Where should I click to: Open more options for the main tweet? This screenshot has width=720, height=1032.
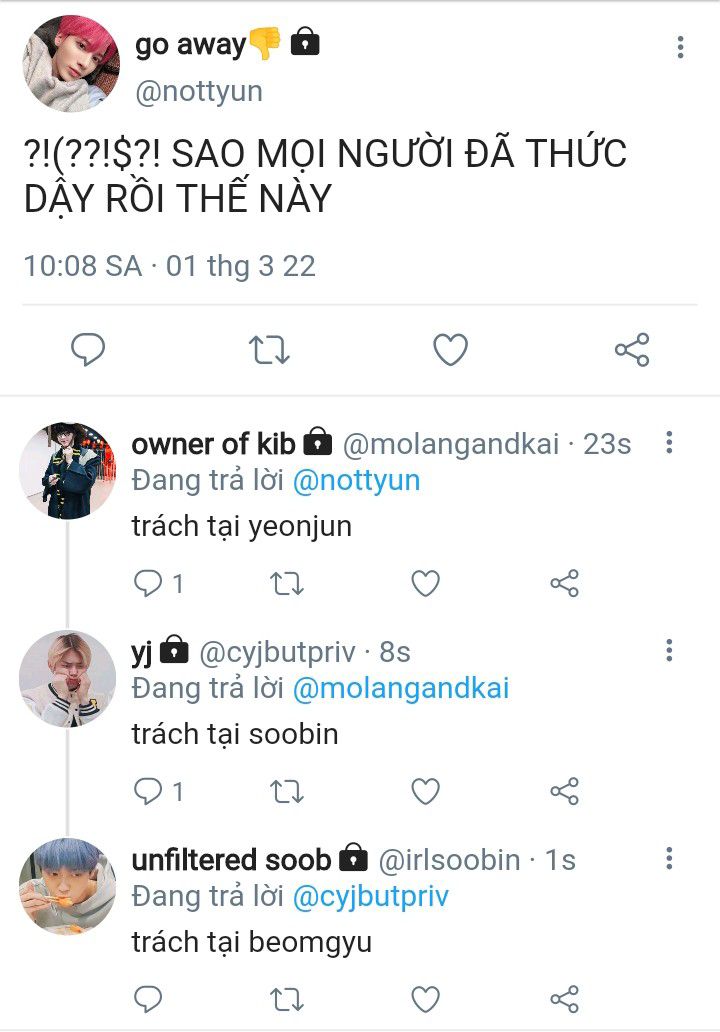coord(680,47)
